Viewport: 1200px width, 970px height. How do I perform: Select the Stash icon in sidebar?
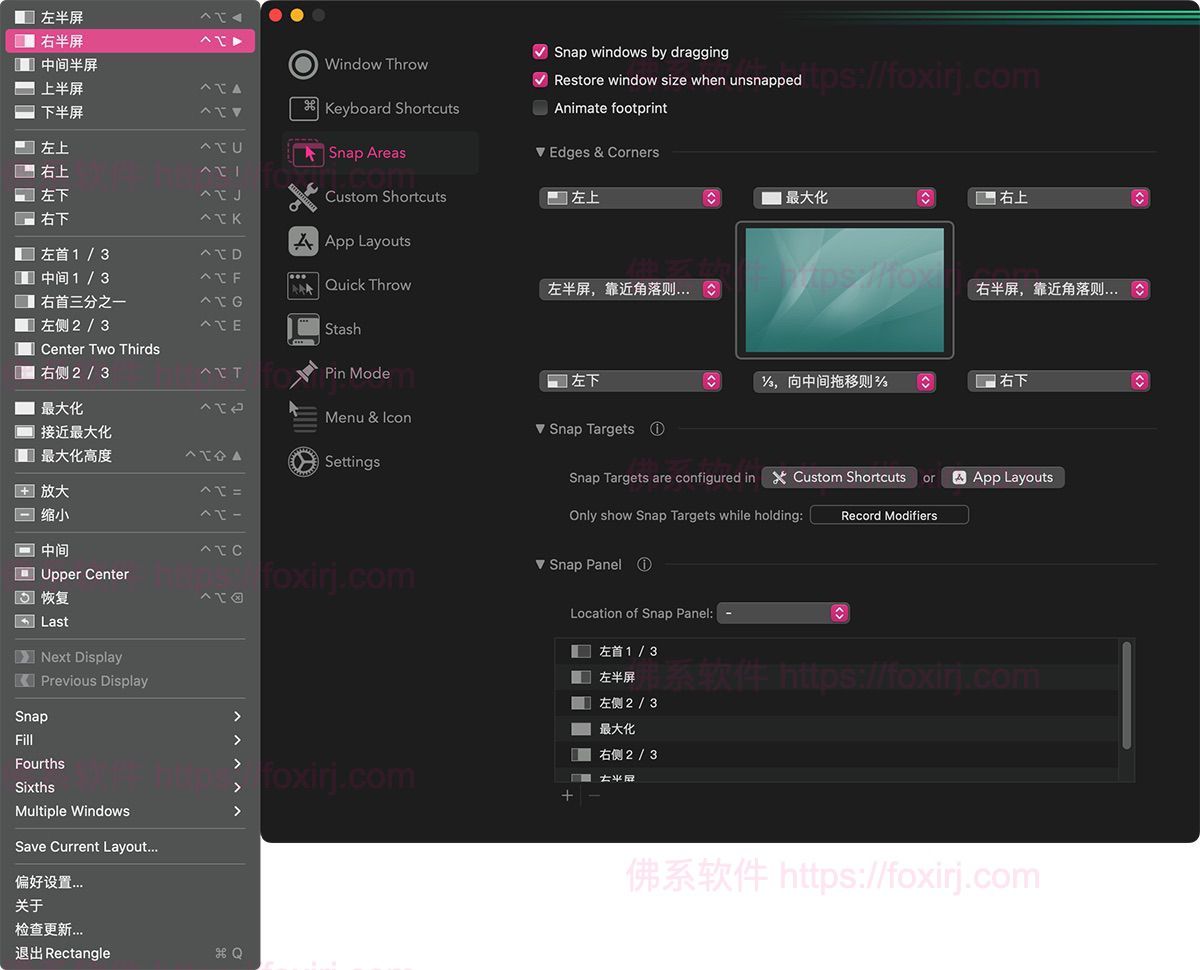(303, 329)
